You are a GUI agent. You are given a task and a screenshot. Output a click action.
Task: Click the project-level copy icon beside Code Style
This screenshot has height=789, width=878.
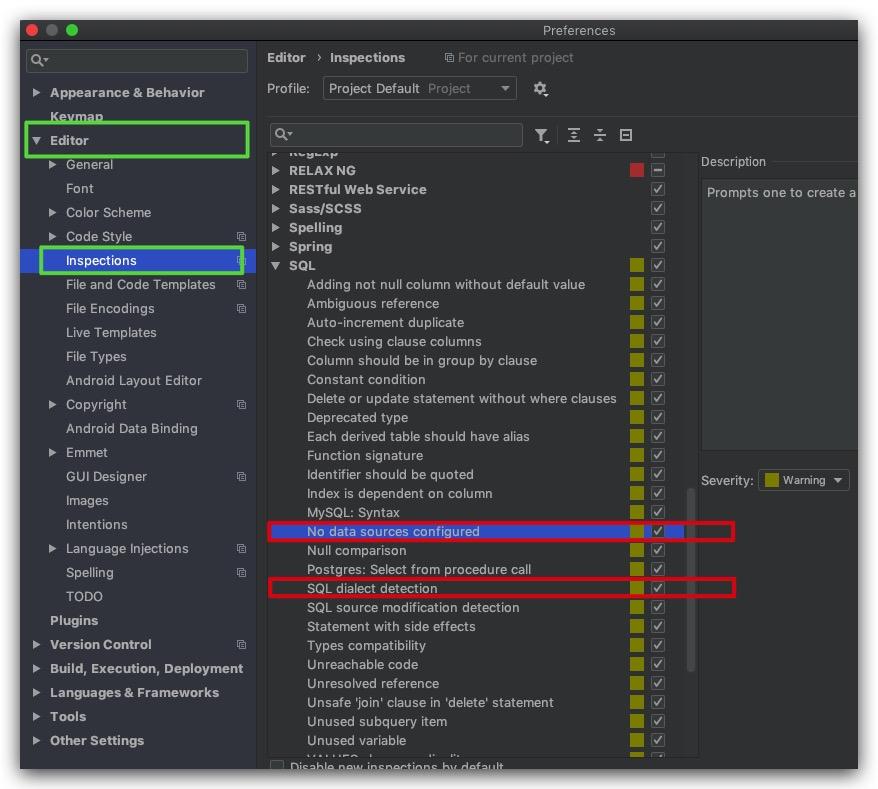241,236
